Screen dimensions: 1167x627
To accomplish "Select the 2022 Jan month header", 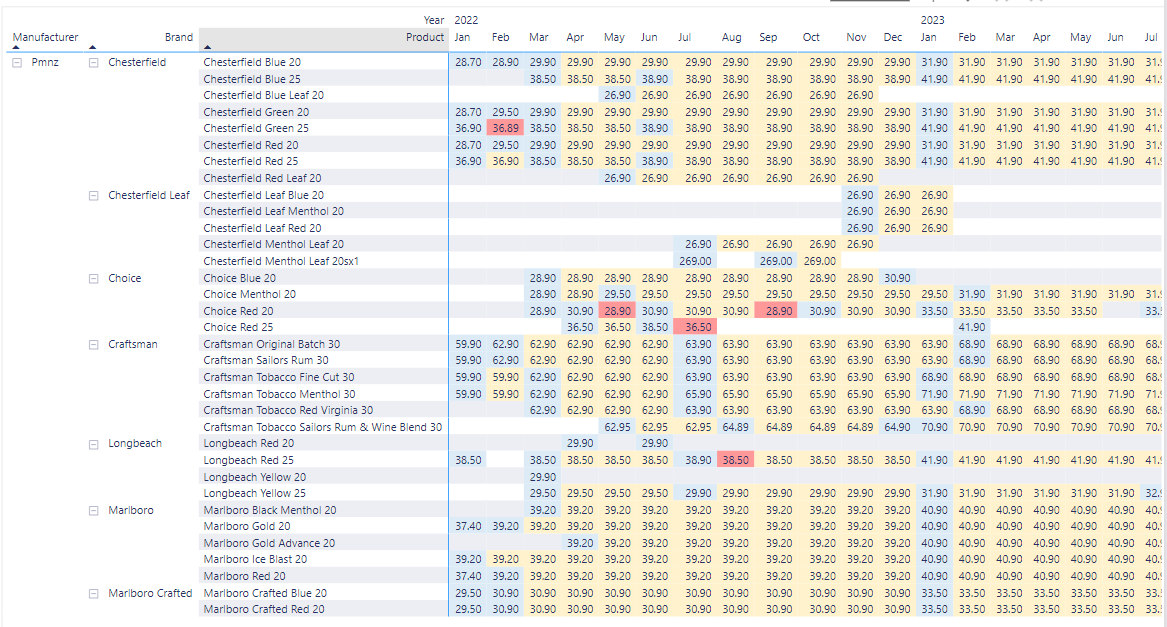I will [462, 37].
